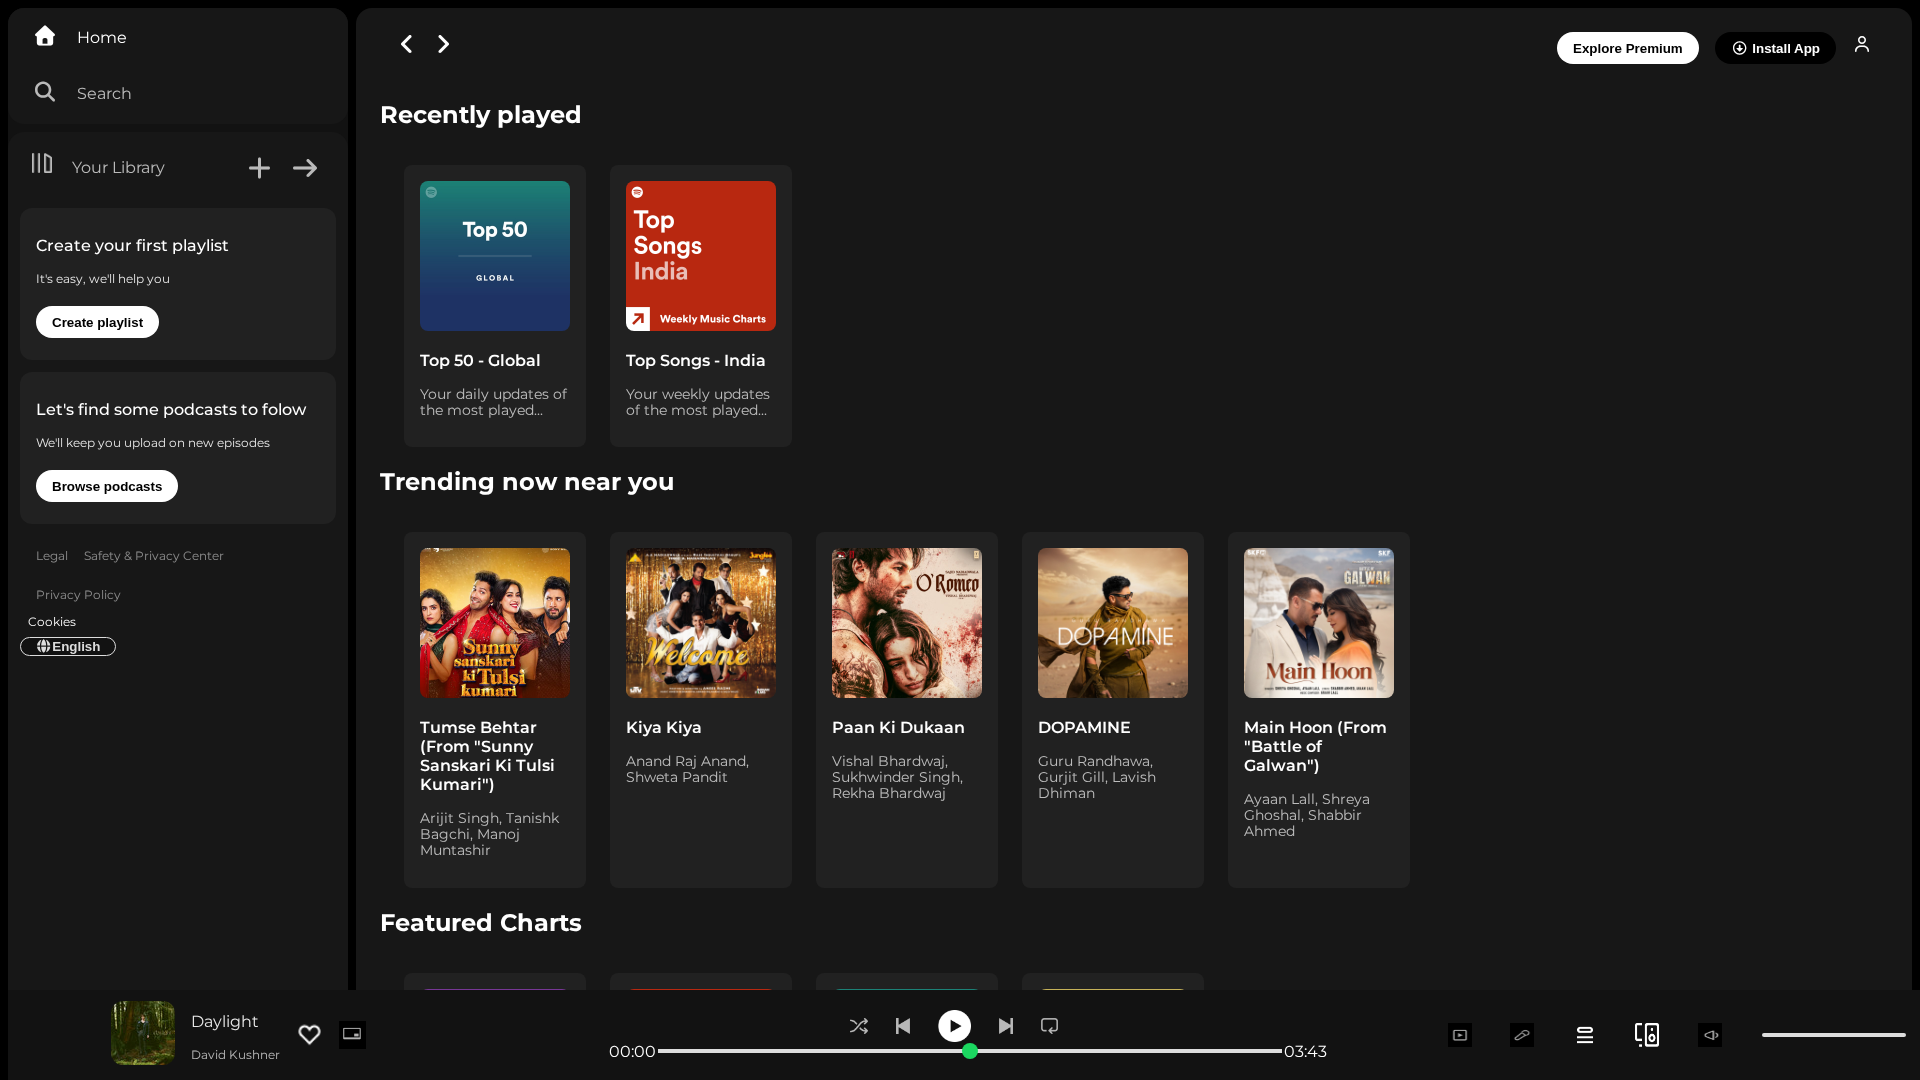This screenshot has width=1920, height=1080.
Task: Click the David Kushner artist name
Action: click(x=235, y=1055)
